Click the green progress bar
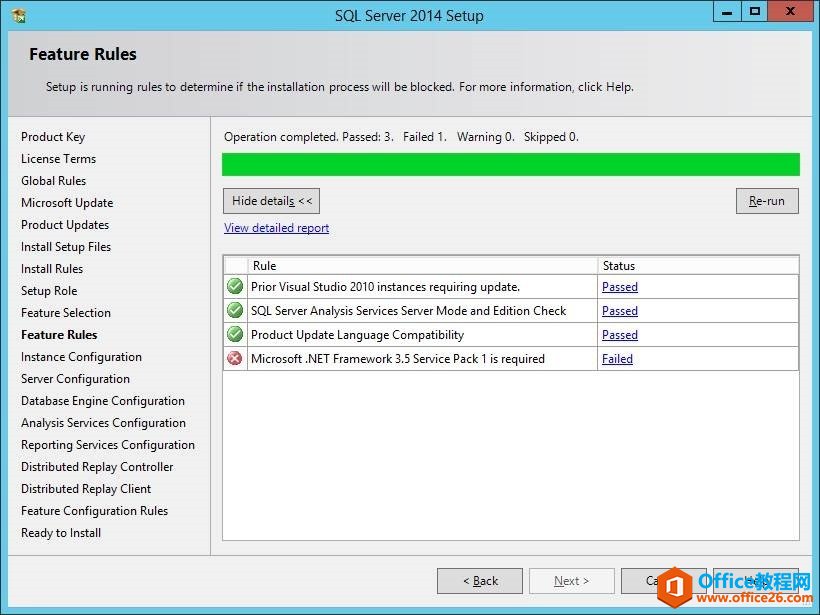Image resolution: width=820 pixels, height=615 pixels. click(511, 164)
